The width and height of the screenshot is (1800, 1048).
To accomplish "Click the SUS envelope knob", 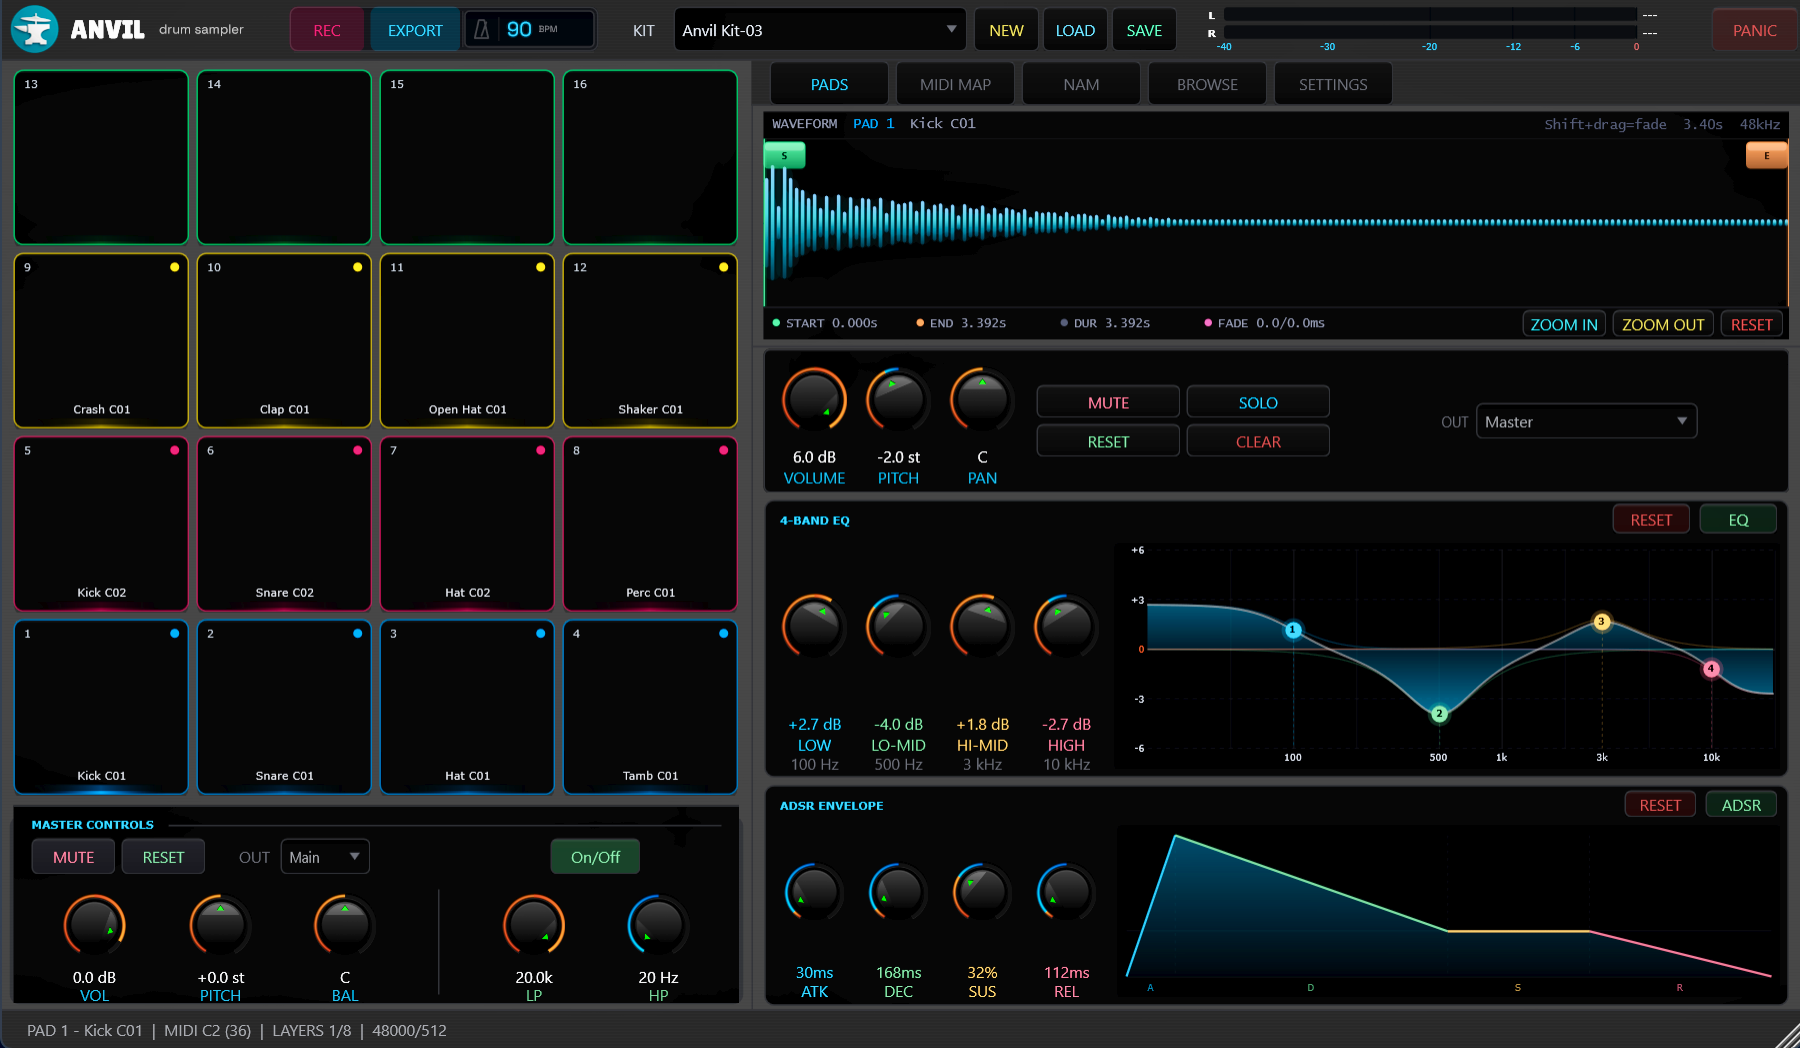I will click(982, 892).
